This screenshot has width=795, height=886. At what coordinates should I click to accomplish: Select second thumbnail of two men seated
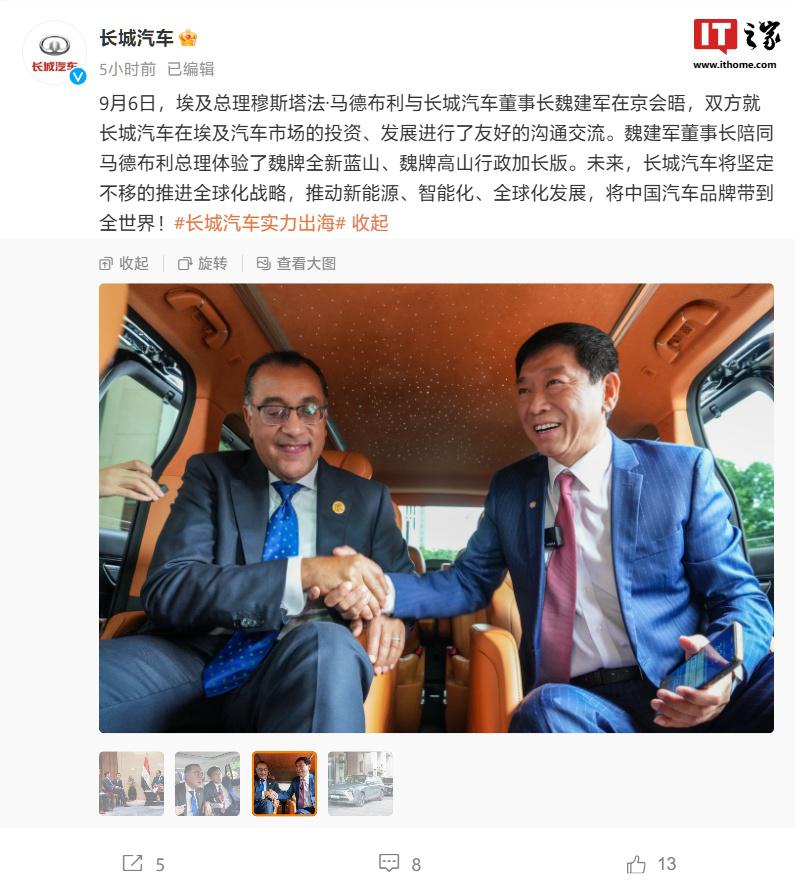(207, 783)
